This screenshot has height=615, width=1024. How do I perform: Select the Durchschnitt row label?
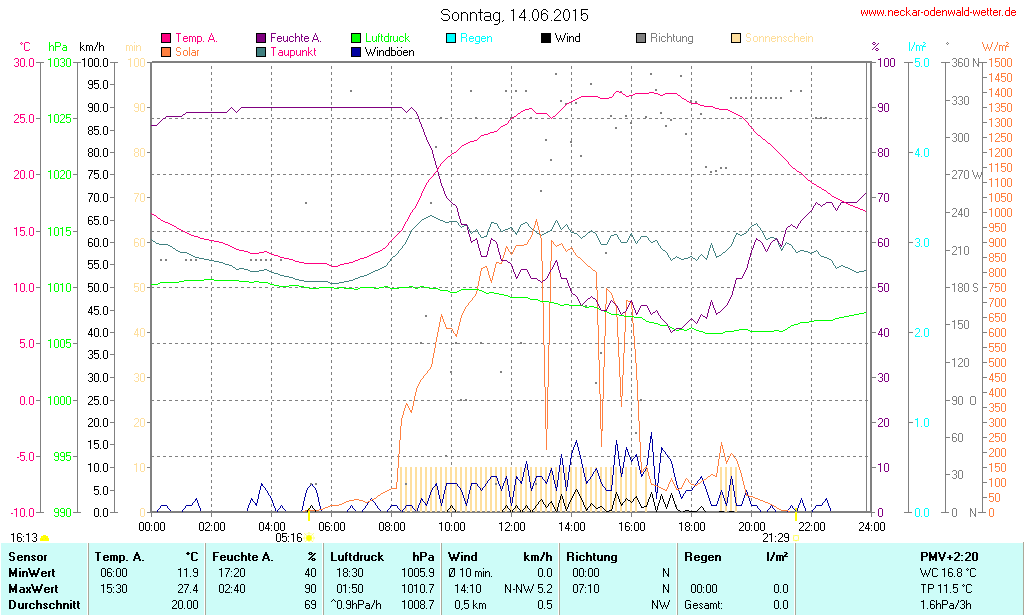coord(42,604)
